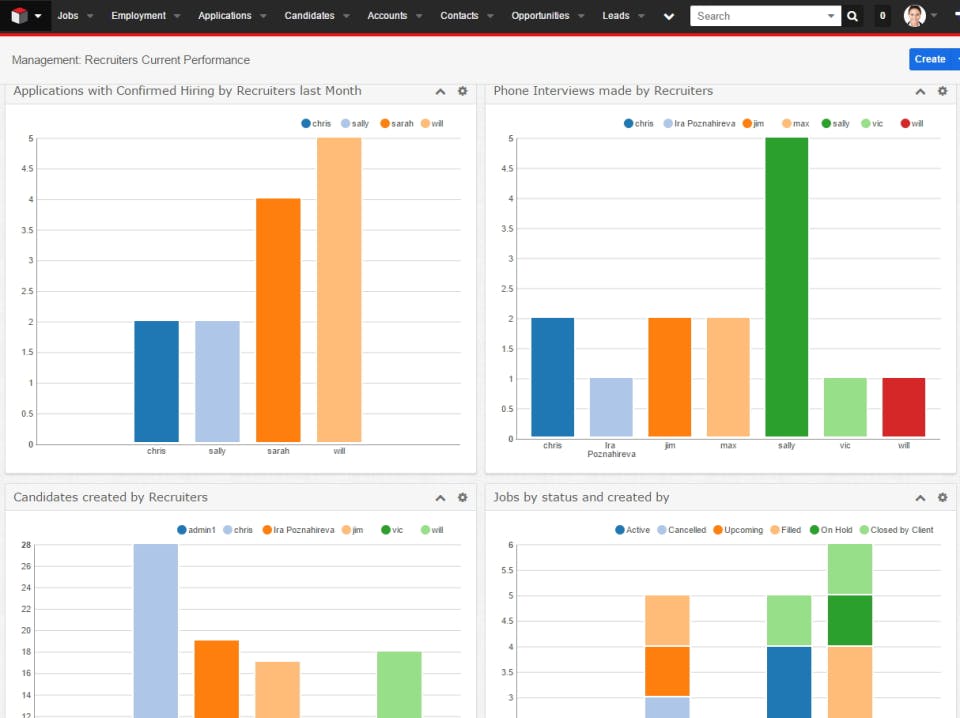The width and height of the screenshot is (960, 718).
Task: Open gear settings for Candidates created by Recruiters
Action: [463, 497]
